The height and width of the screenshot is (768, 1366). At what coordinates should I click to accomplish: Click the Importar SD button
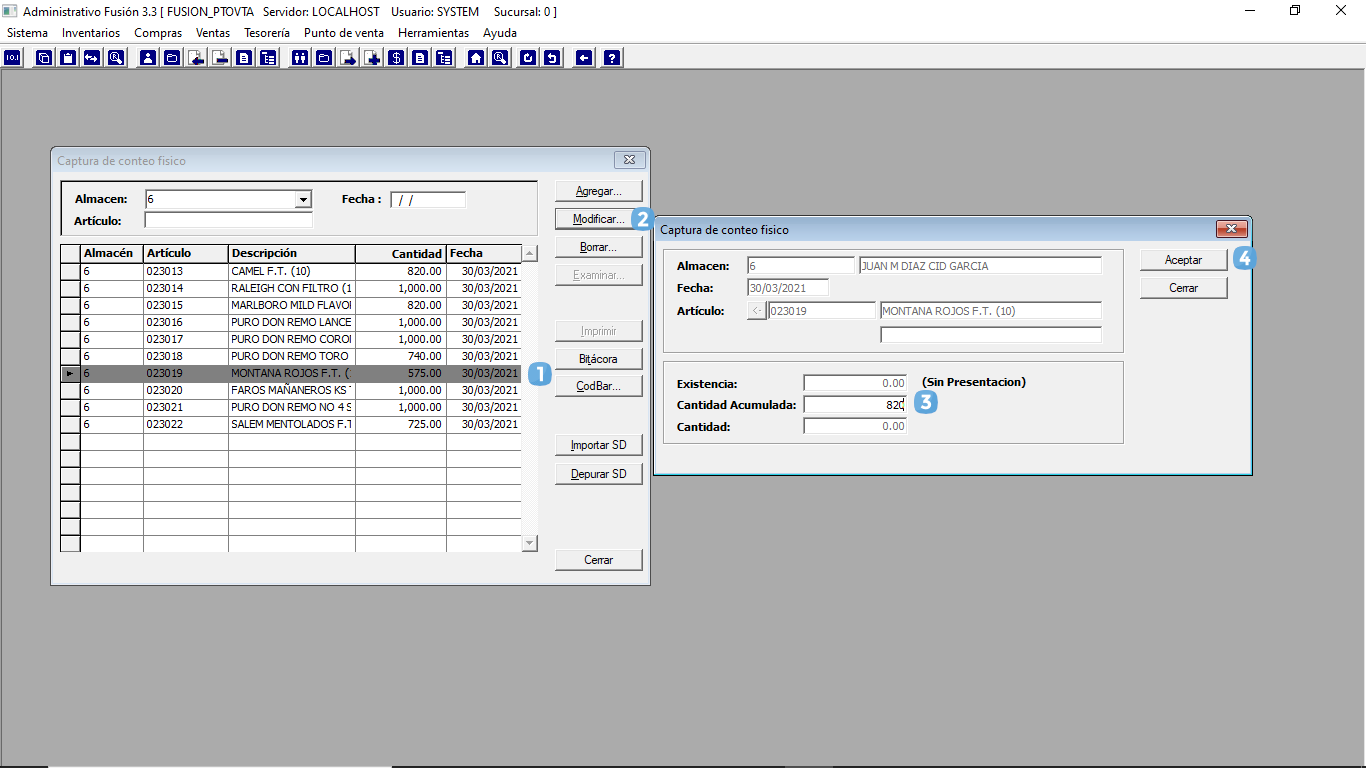coord(599,445)
